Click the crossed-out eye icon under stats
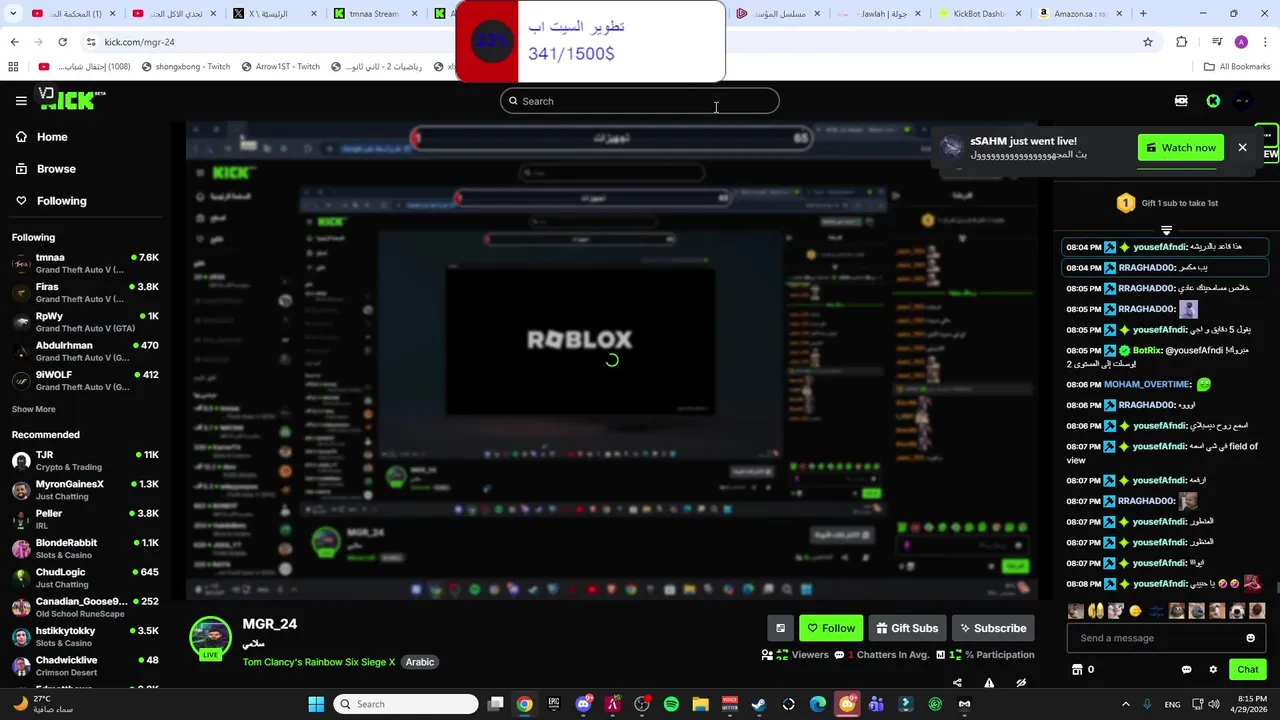 coord(1021,683)
